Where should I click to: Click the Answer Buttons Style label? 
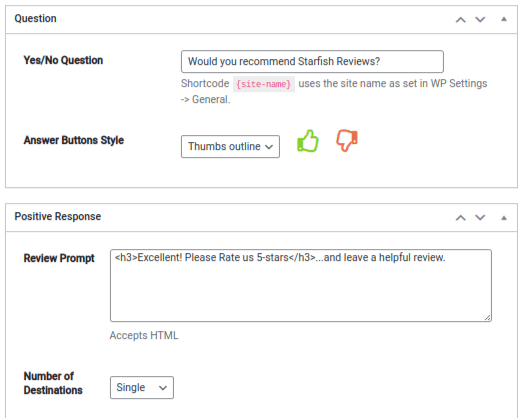pyautogui.click(x=74, y=140)
